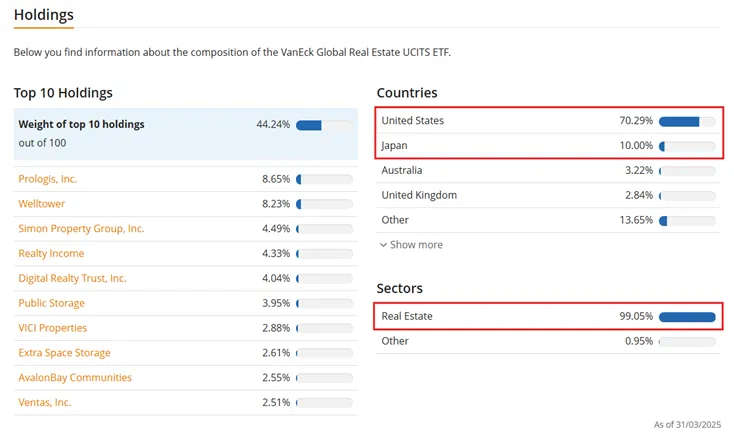Click the 'Sectors' heading
This screenshot has height=442, width=734.
(x=399, y=288)
